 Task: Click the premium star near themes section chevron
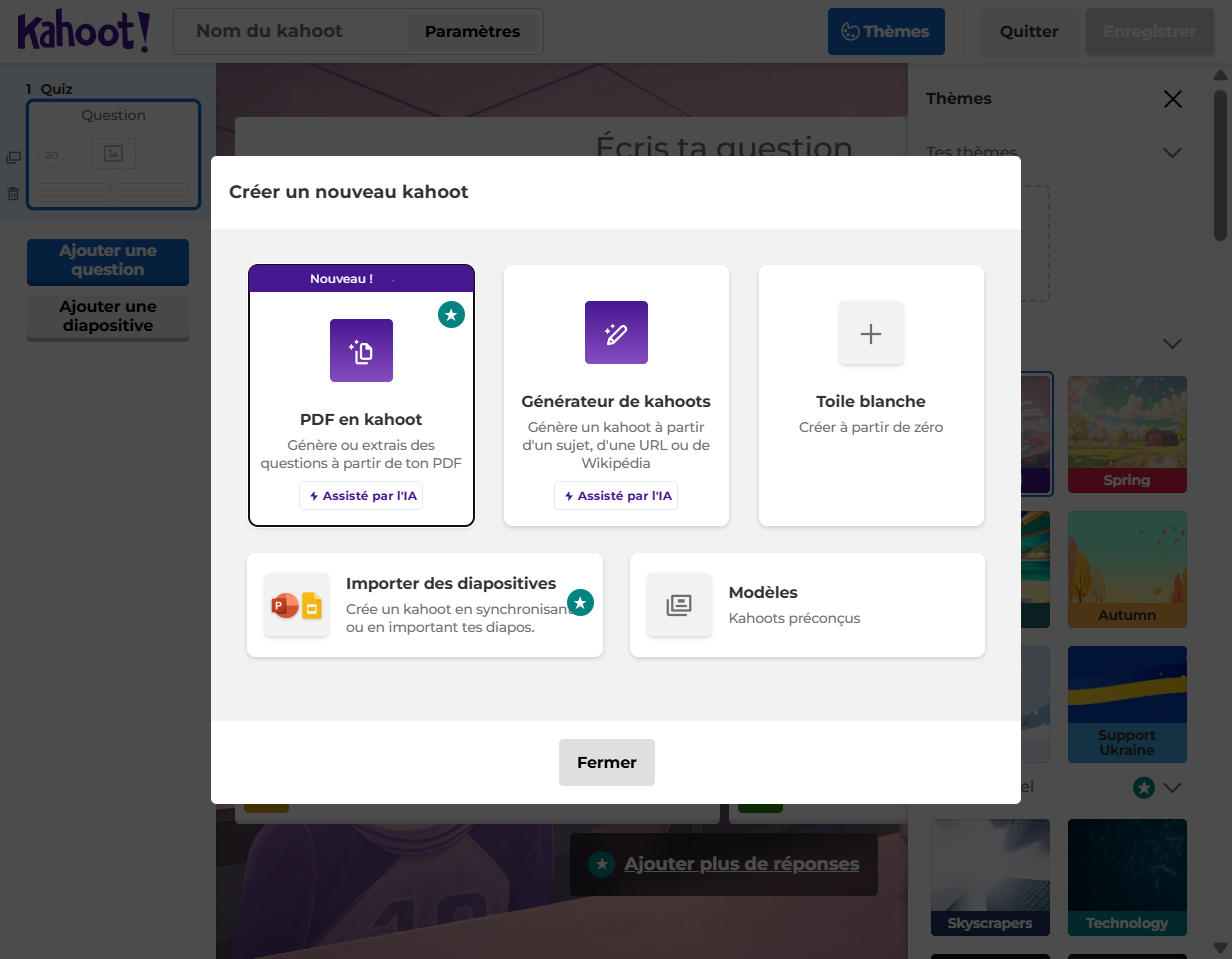(1144, 788)
